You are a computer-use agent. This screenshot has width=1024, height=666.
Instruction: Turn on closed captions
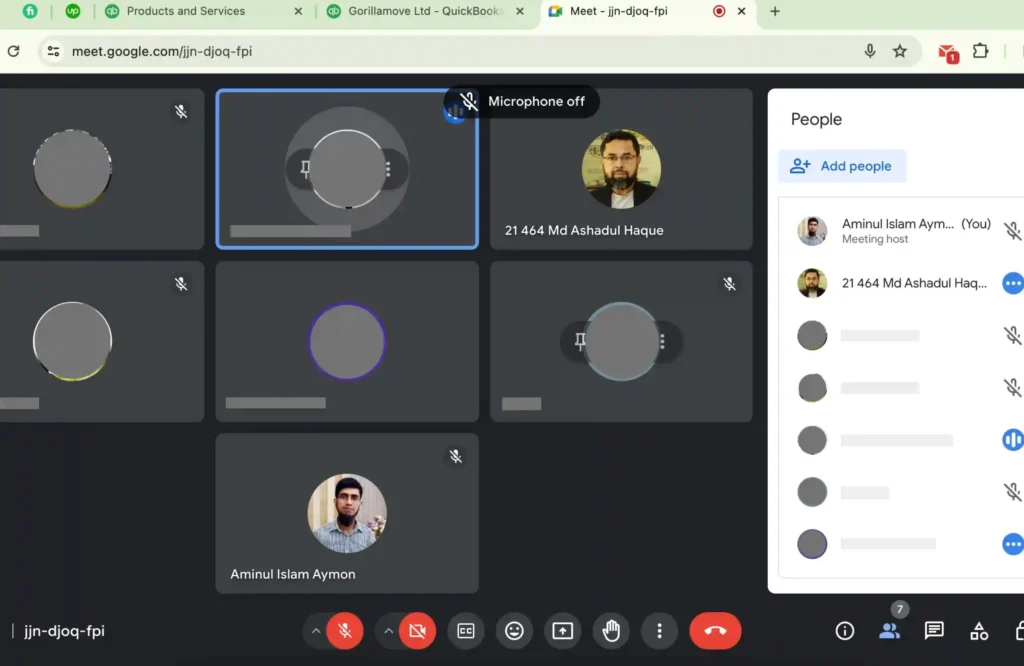click(466, 631)
